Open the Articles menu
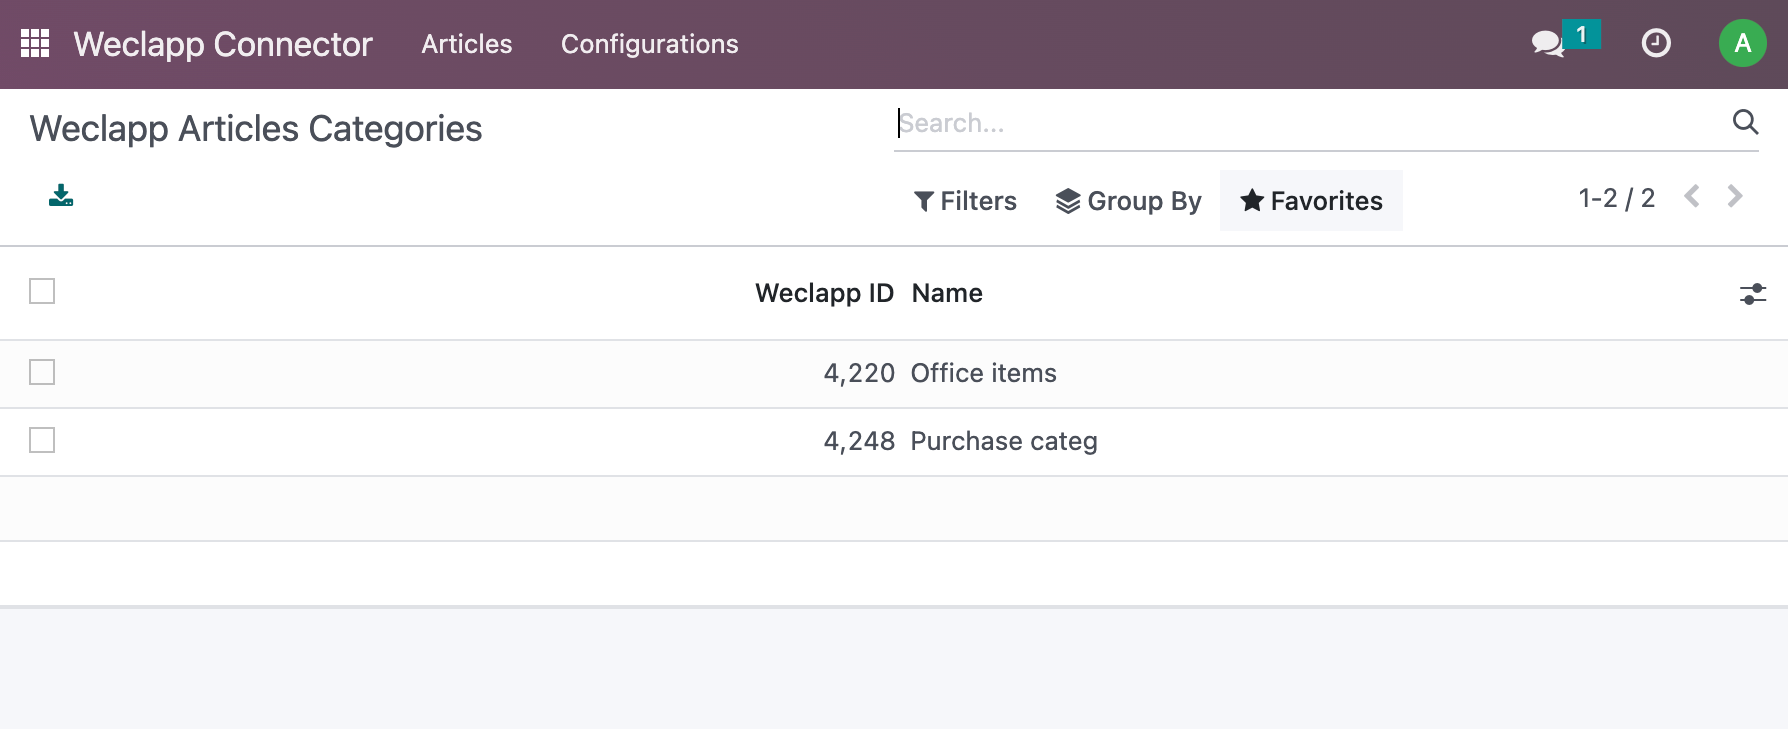 pyautogui.click(x=466, y=44)
